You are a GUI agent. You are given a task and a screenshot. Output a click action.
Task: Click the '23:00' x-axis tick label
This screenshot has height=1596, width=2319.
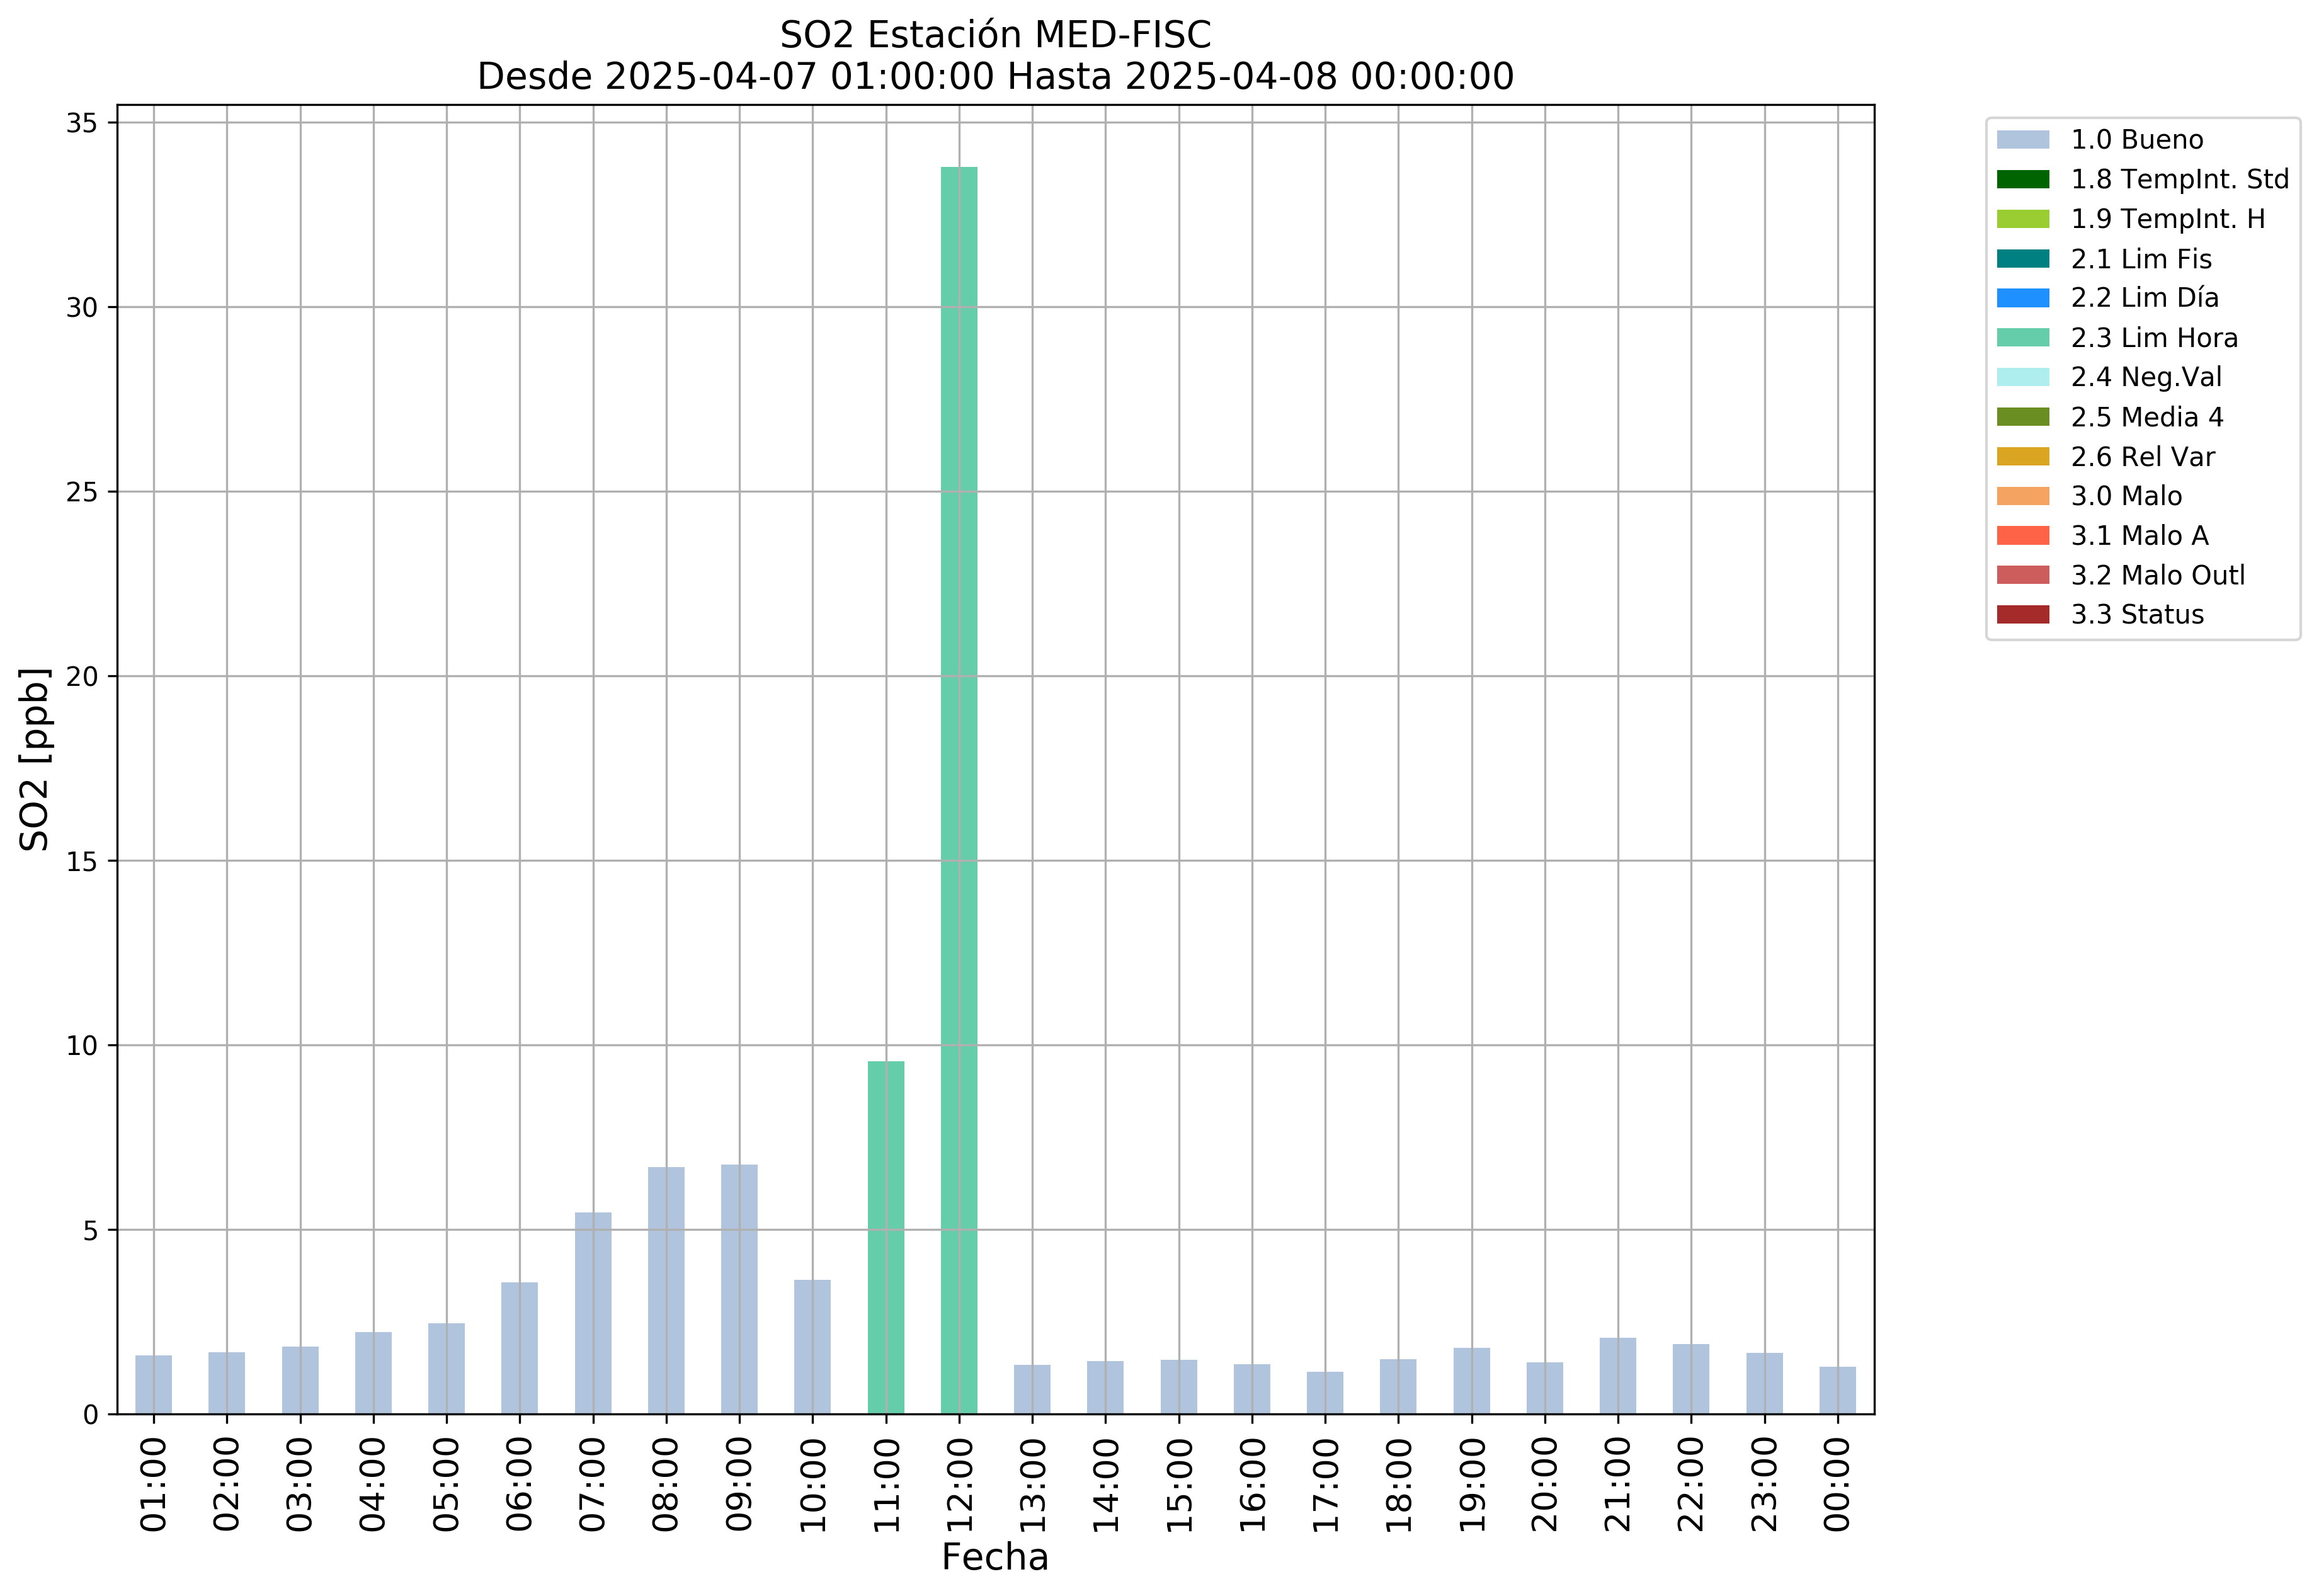[1765, 1485]
